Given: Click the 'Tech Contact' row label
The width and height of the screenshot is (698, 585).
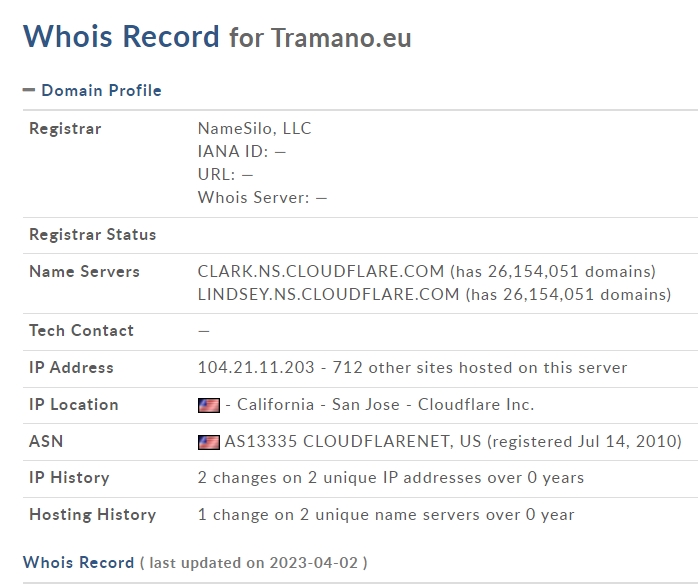Looking at the screenshot, I should (x=81, y=331).
